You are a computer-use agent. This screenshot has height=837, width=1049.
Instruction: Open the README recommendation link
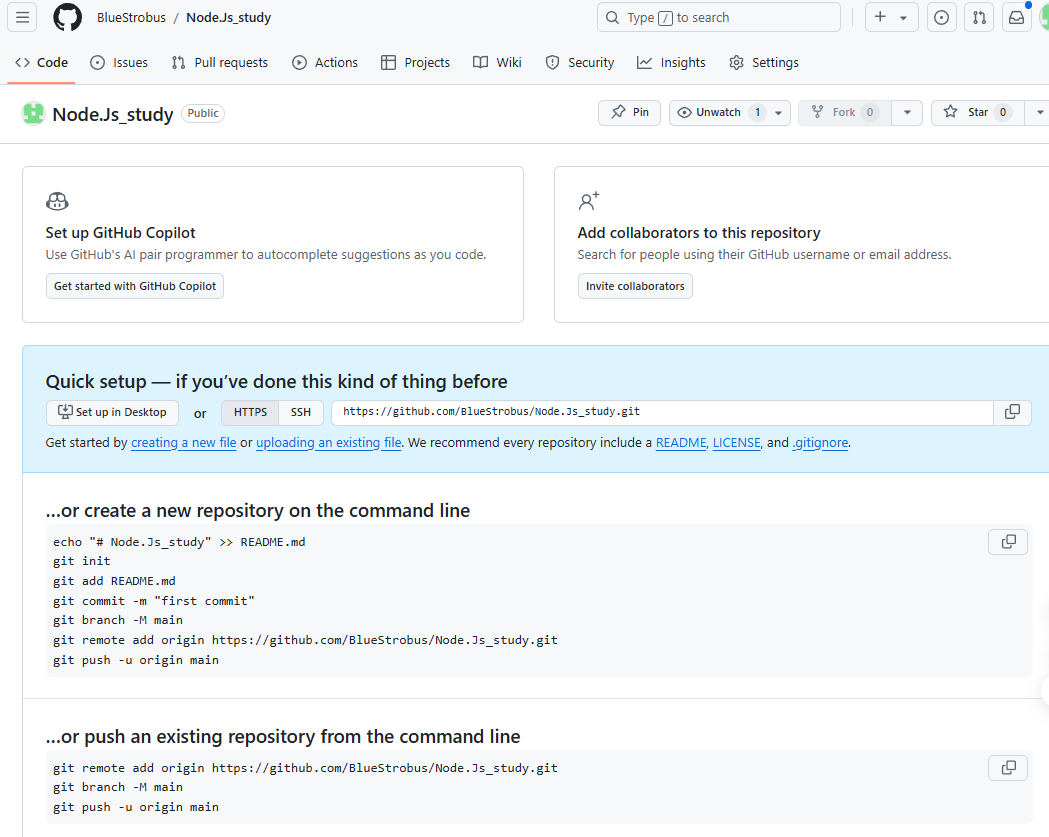(681, 443)
